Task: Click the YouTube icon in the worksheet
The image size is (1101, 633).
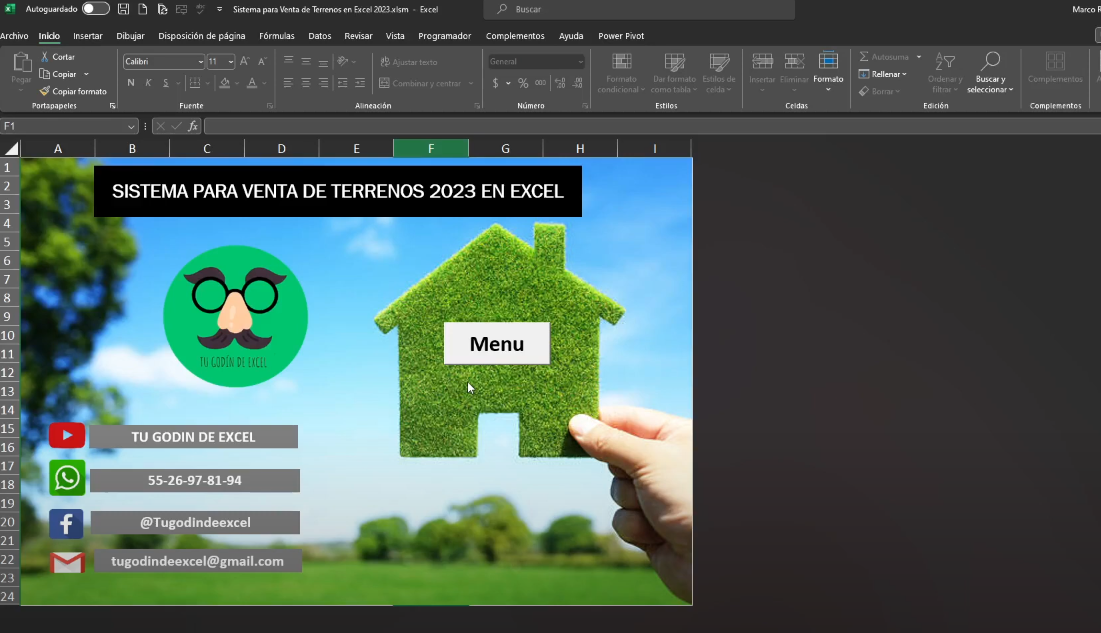Action: (x=66, y=435)
